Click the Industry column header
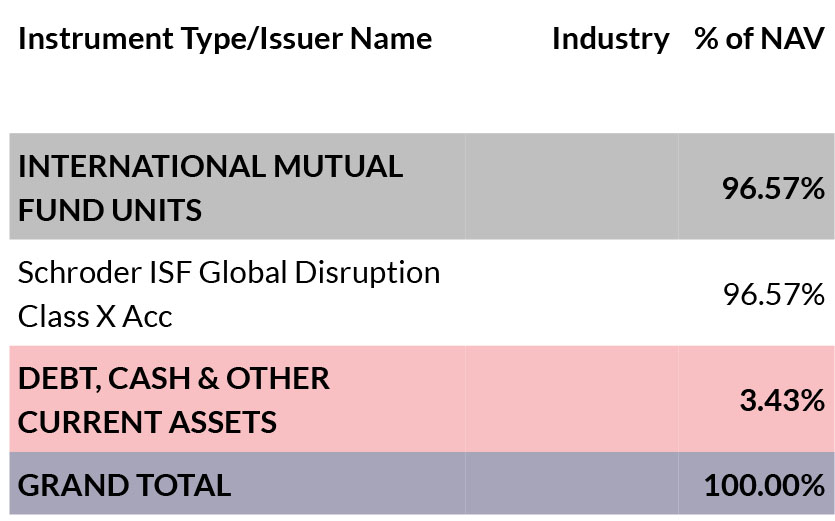 coord(610,39)
